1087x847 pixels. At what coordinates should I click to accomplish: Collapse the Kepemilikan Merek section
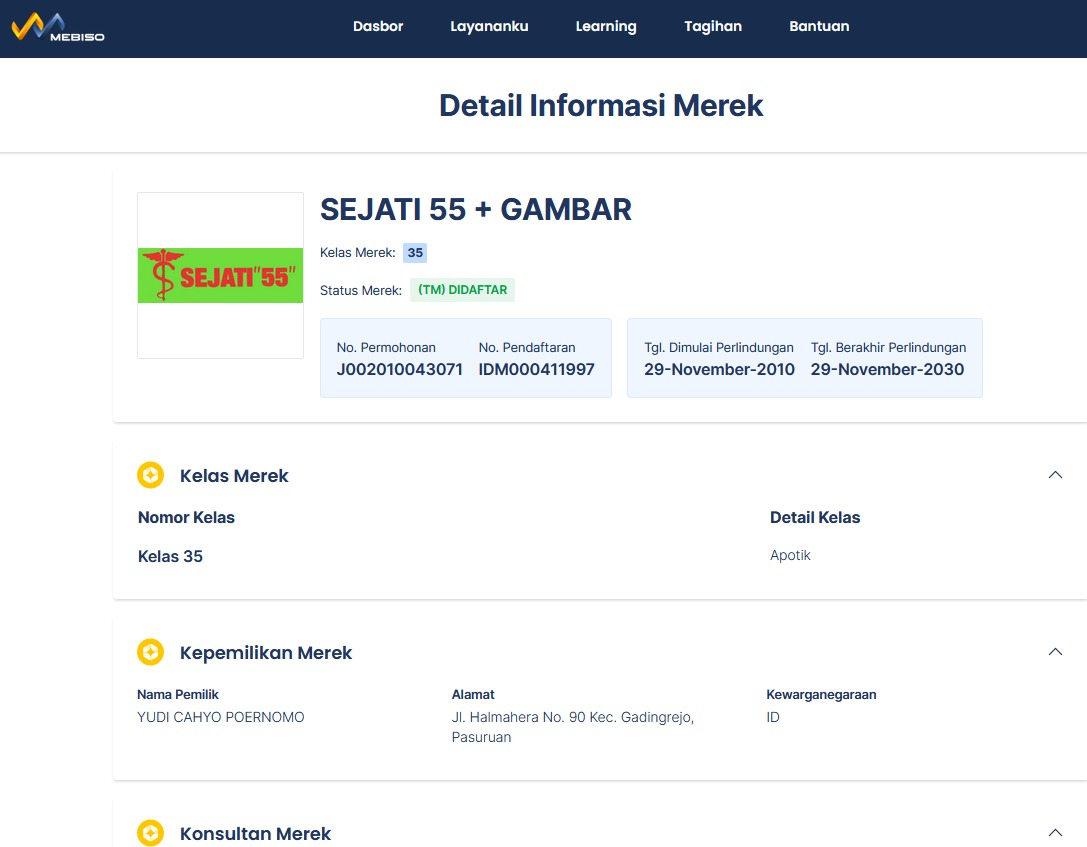pos(1055,652)
